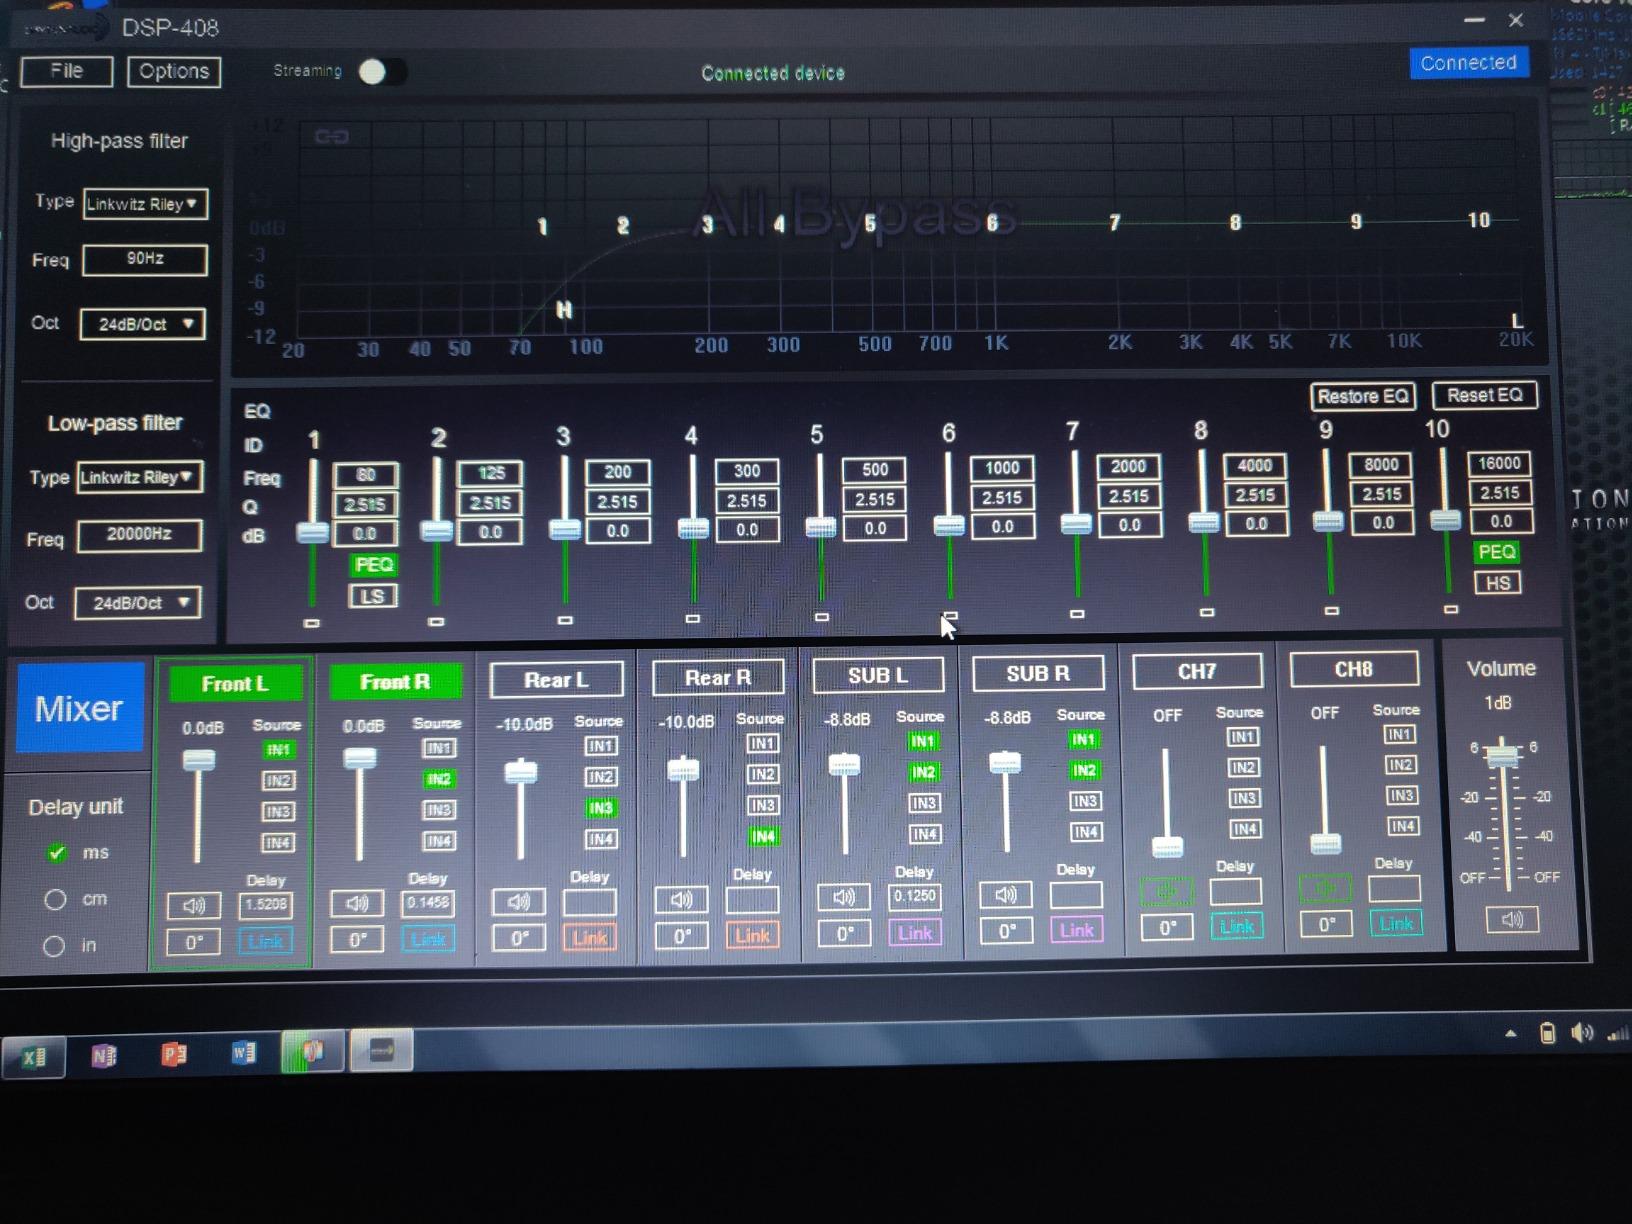This screenshot has width=1632, height=1224.
Task: Open PowerPoint from the taskbar
Action: click(x=173, y=1054)
